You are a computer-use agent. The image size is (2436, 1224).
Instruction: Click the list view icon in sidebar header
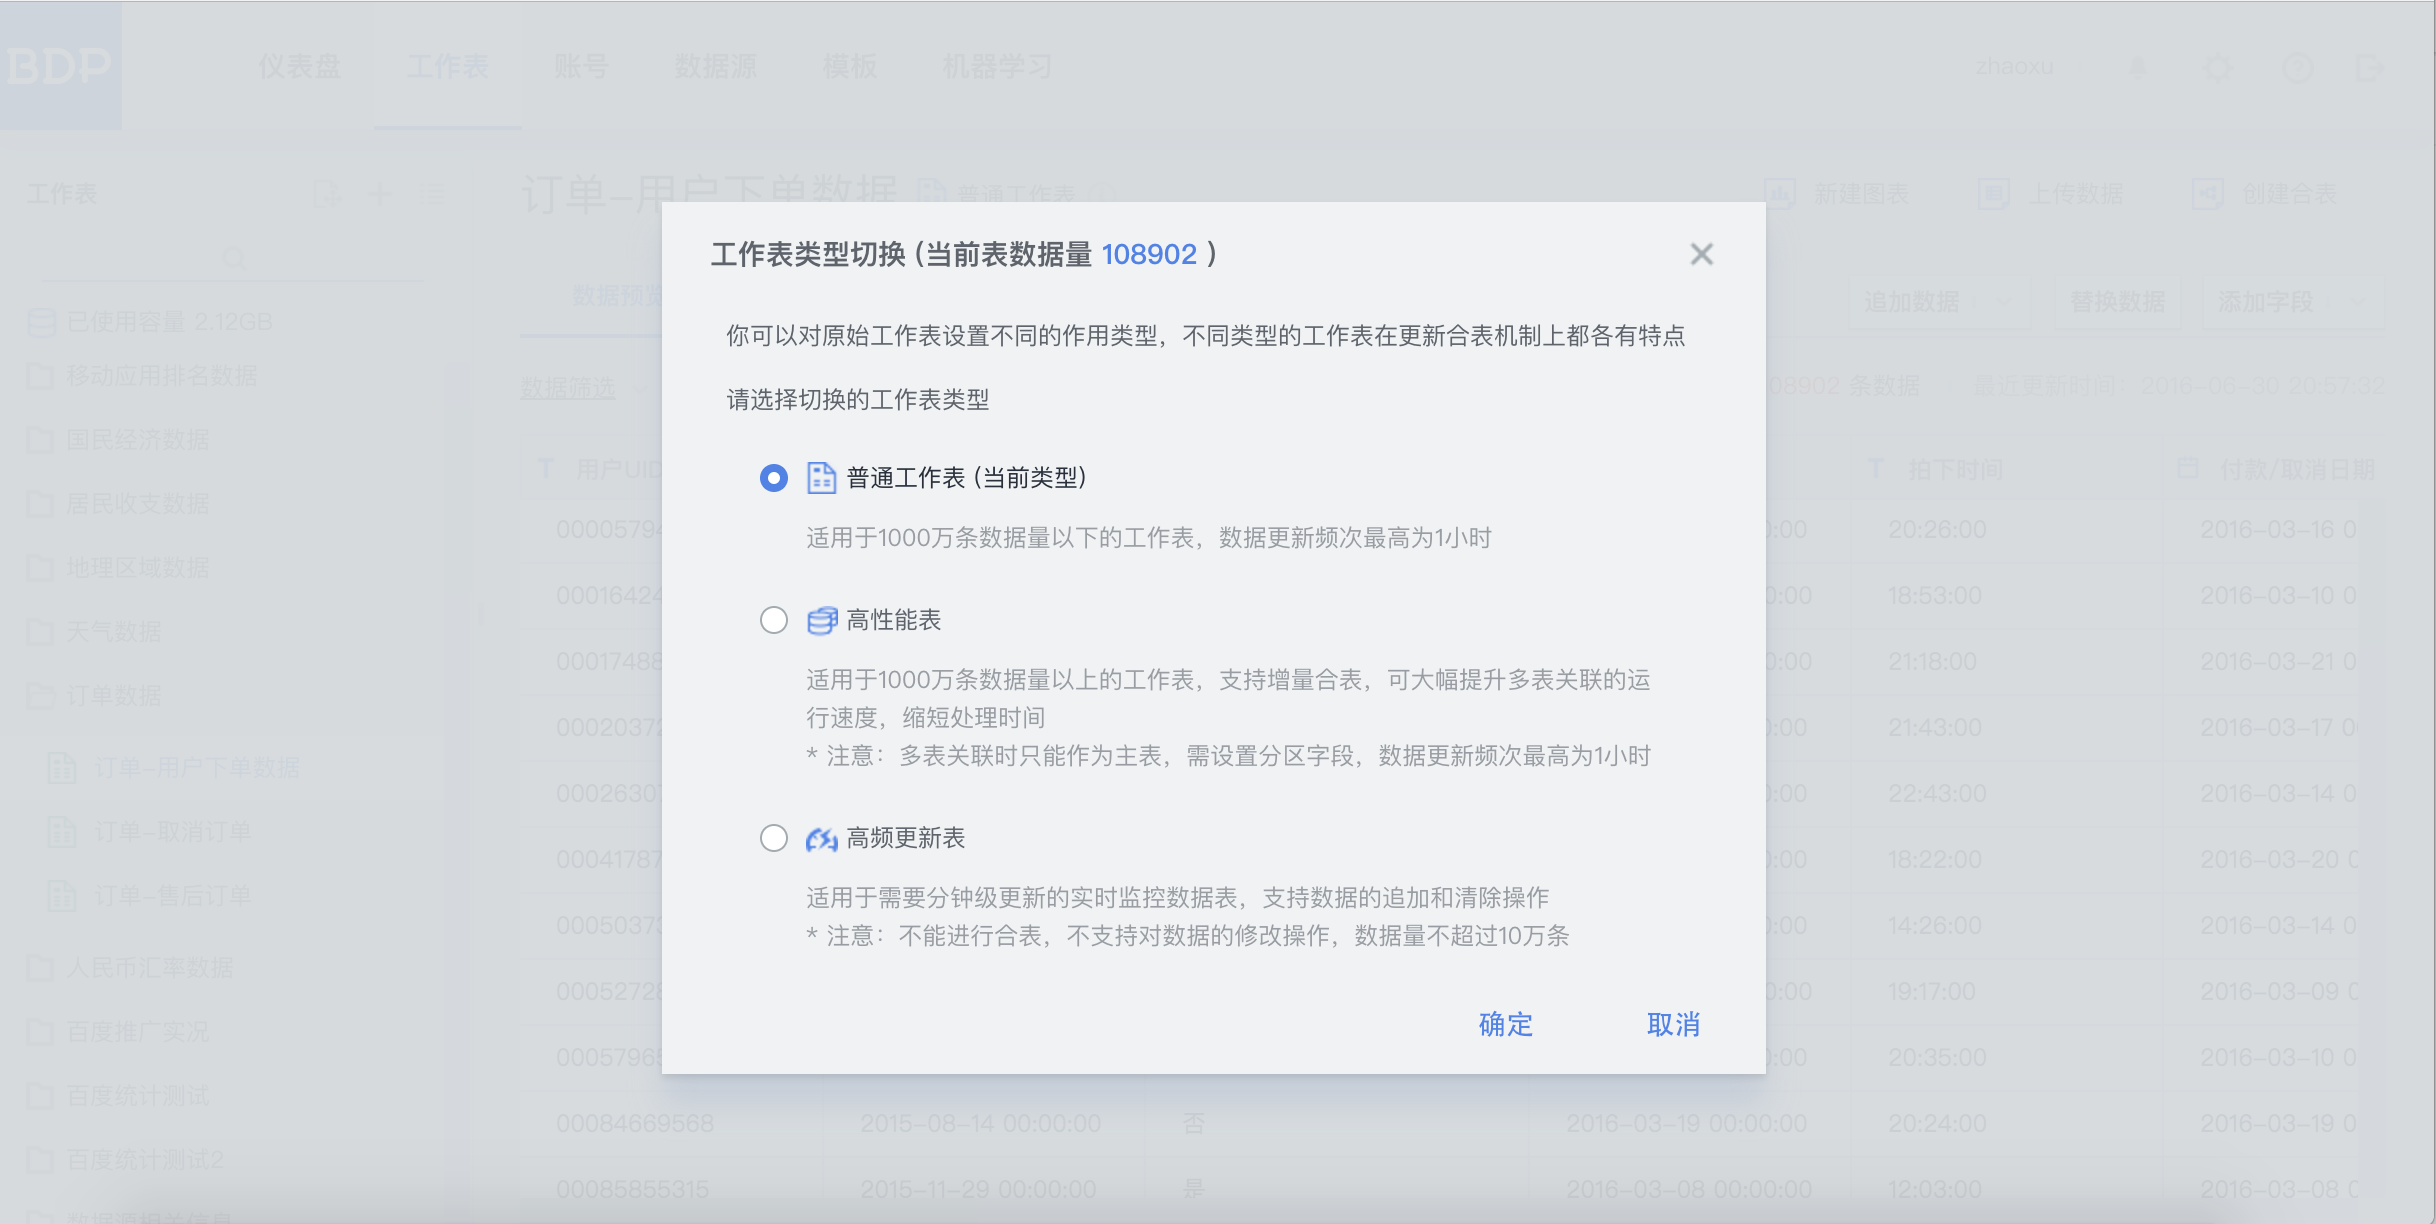click(x=431, y=193)
